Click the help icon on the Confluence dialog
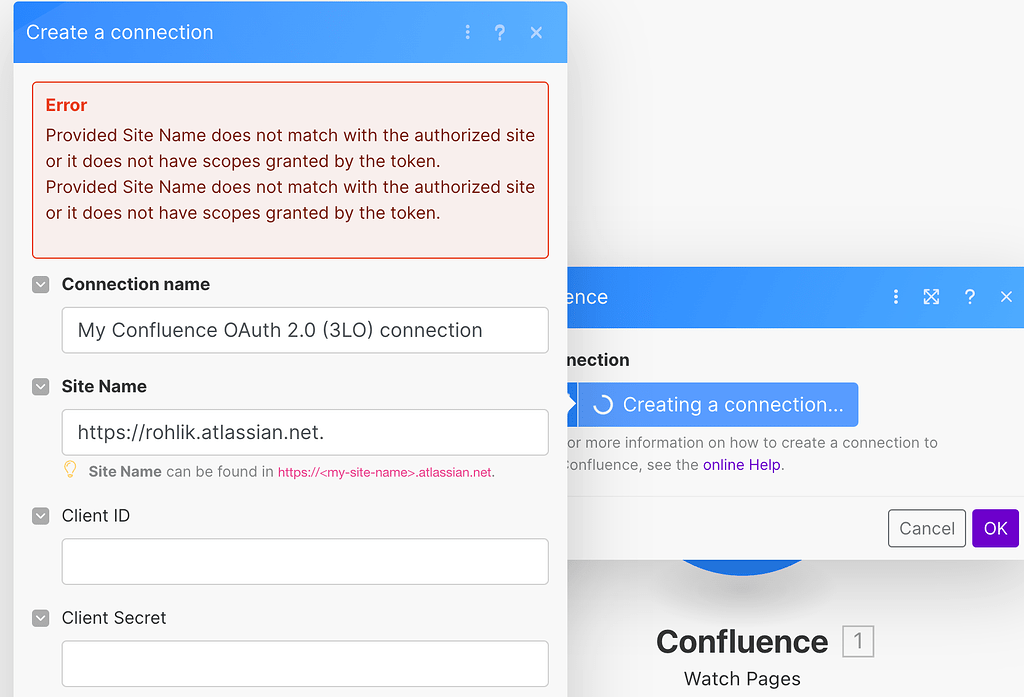The image size is (1024, 697). [x=968, y=297]
